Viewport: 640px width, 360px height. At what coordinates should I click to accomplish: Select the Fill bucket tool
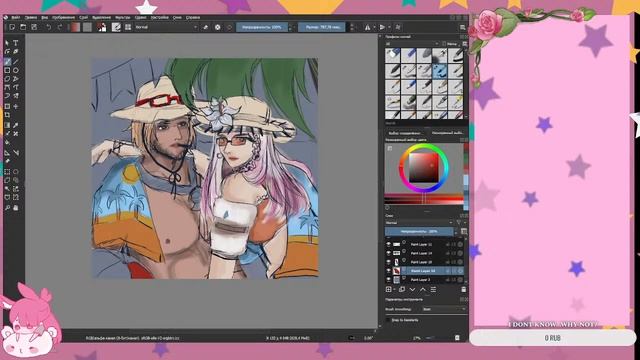(7, 142)
